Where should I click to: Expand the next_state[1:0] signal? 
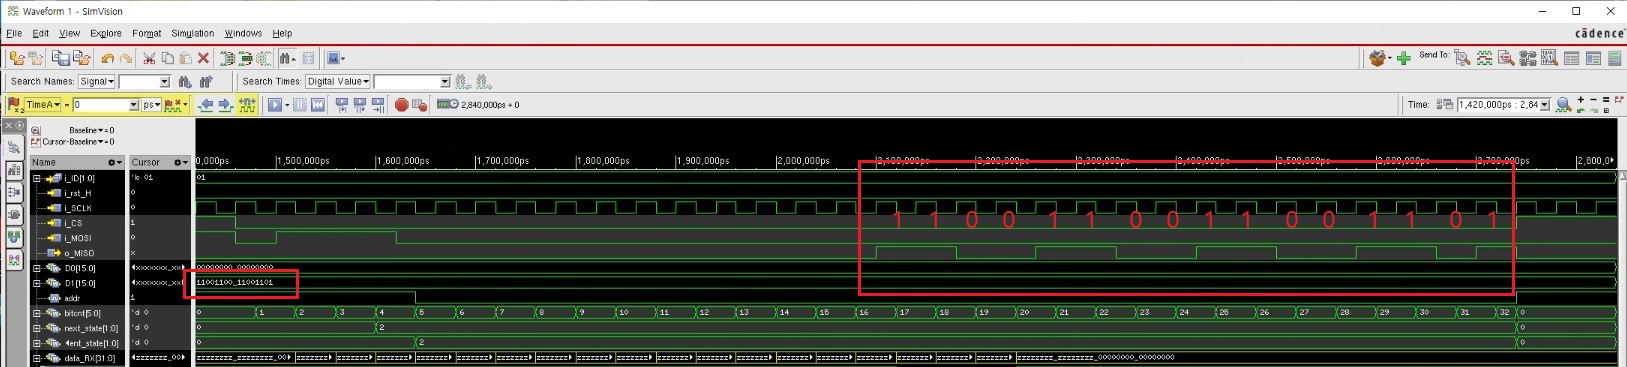click(x=37, y=328)
